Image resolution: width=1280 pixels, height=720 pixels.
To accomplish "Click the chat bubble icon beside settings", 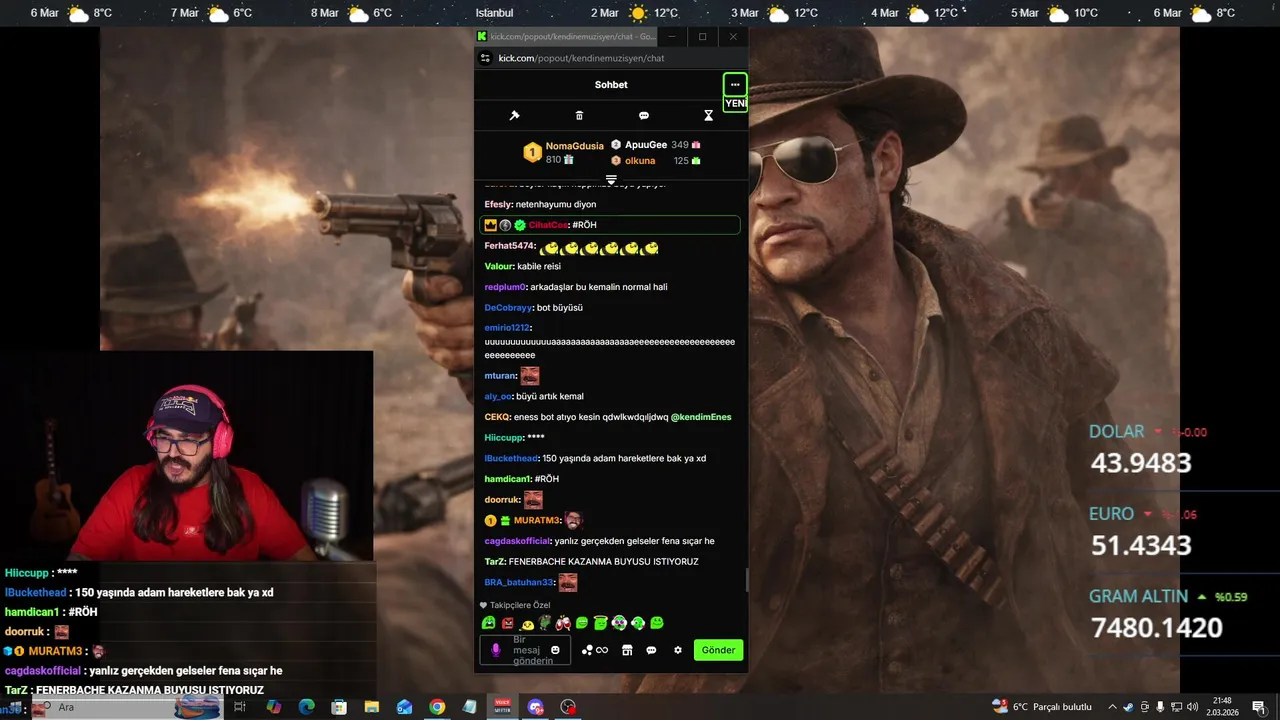I will tap(651, 650).
